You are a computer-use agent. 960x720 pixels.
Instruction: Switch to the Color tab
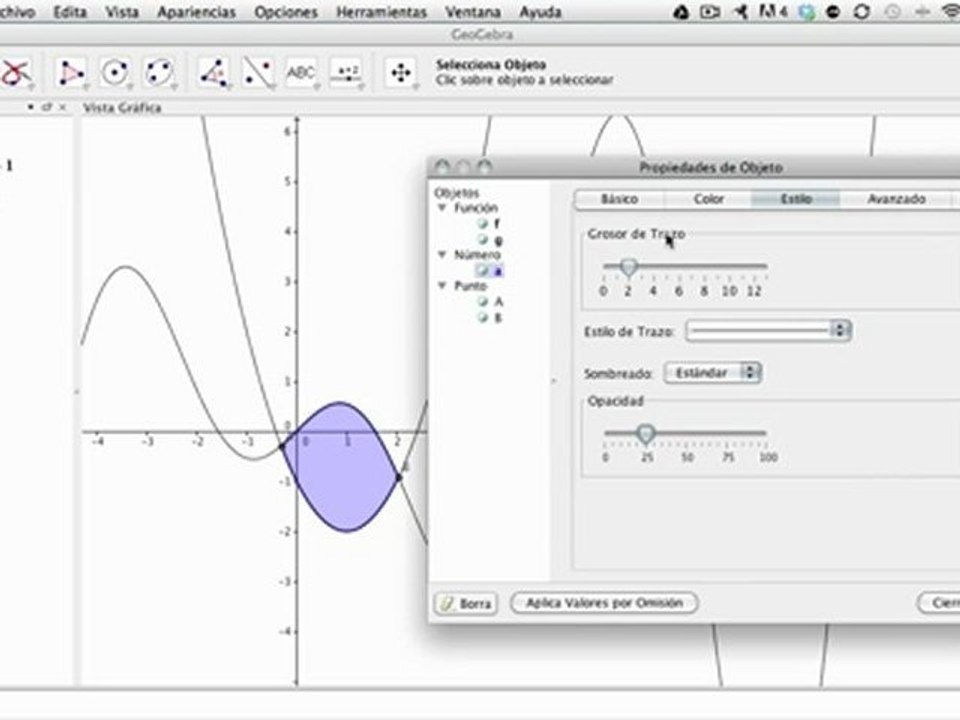[x=708, y=199]
